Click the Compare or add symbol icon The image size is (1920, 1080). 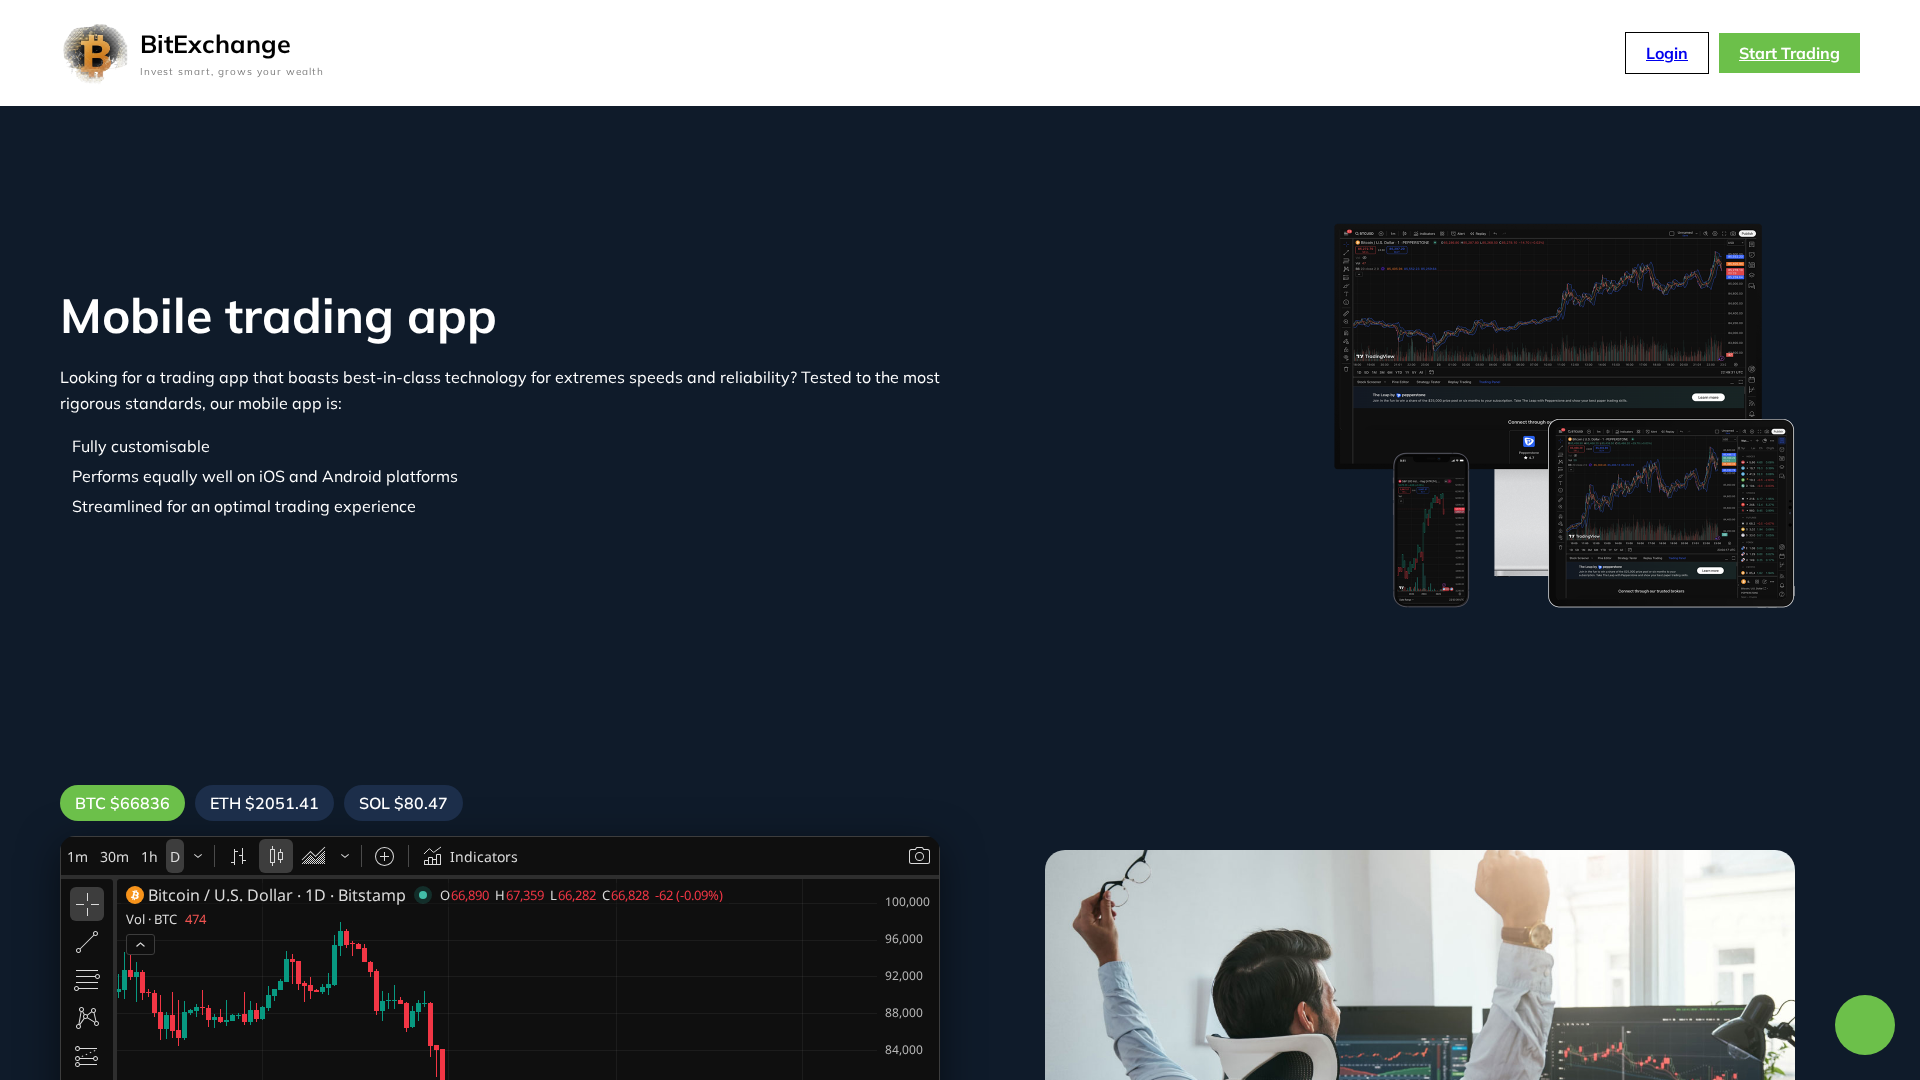384,857
